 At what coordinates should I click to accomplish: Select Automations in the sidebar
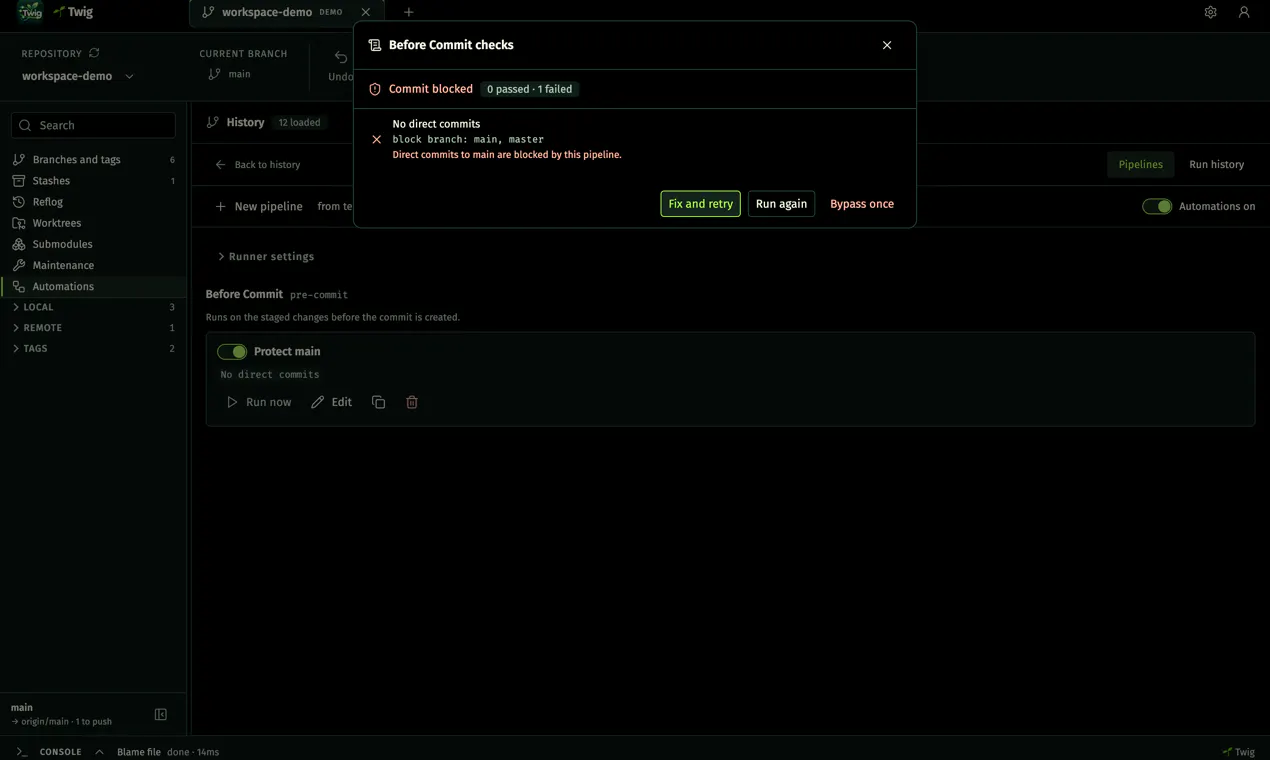(93, 286)
